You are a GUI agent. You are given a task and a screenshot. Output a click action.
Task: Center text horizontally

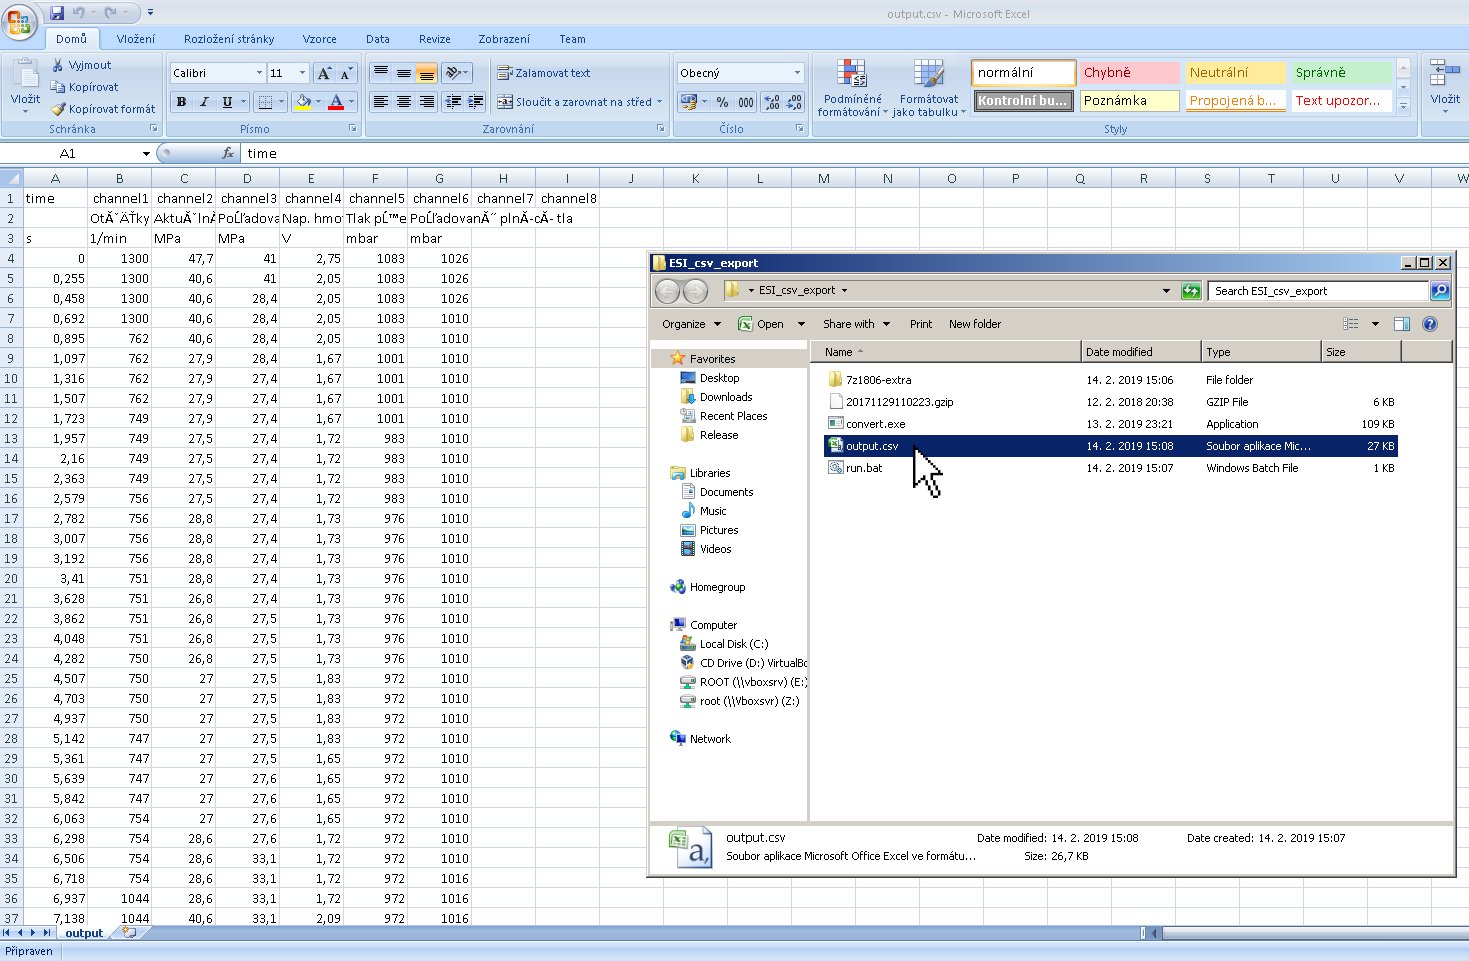coord(403,102)
